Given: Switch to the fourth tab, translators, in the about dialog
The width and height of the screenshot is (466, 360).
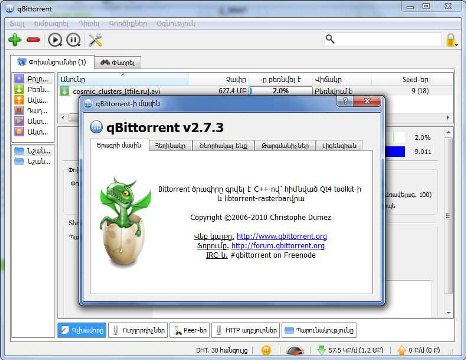Looking at the screenshot, I should (x=285, y=146).
